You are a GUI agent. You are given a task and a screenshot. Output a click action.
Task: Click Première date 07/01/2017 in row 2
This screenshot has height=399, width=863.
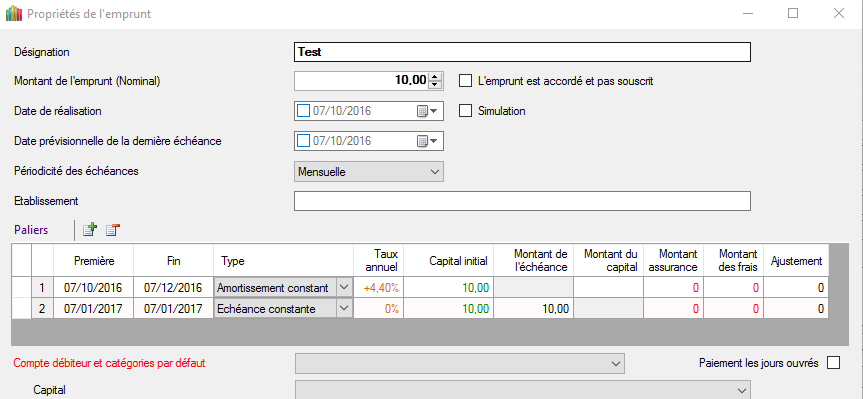pyautogui.click(x=94, y=309)
